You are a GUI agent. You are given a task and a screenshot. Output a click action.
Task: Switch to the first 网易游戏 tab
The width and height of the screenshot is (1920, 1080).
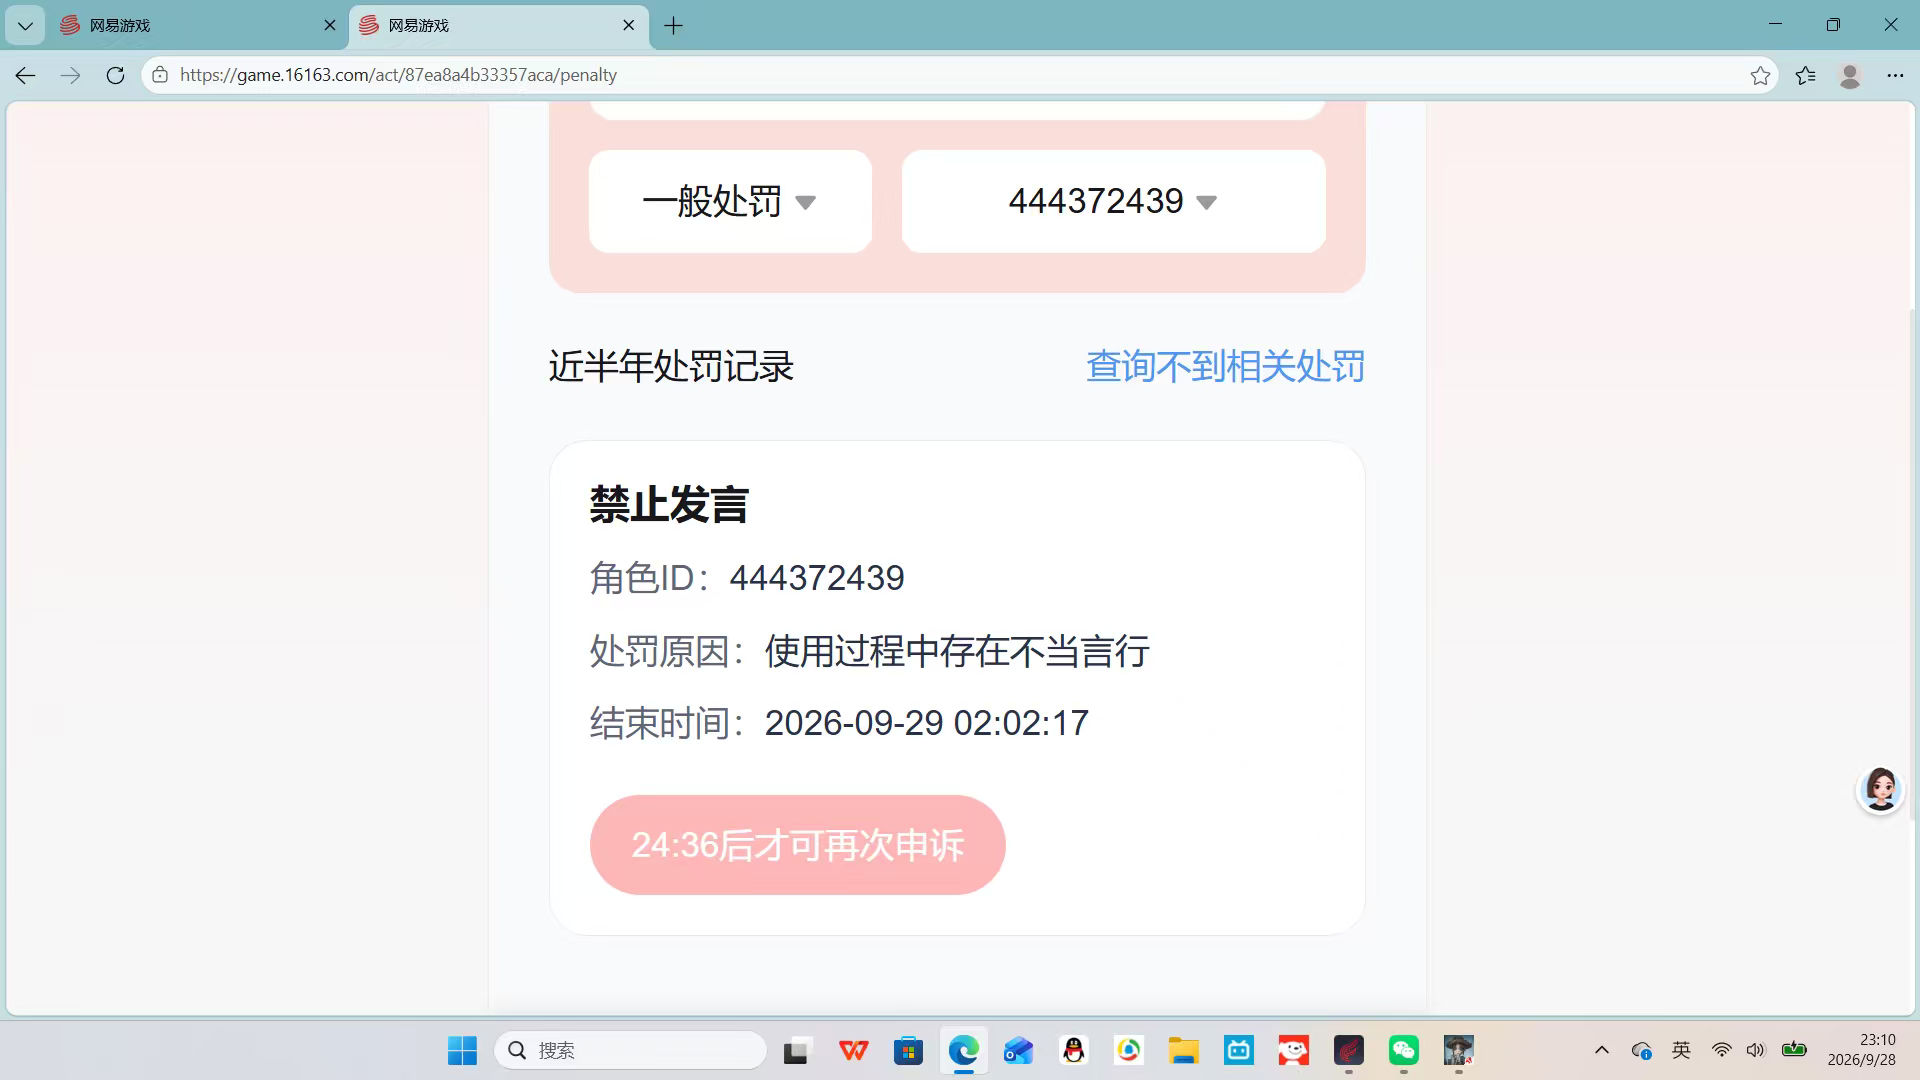coord(198,26)
